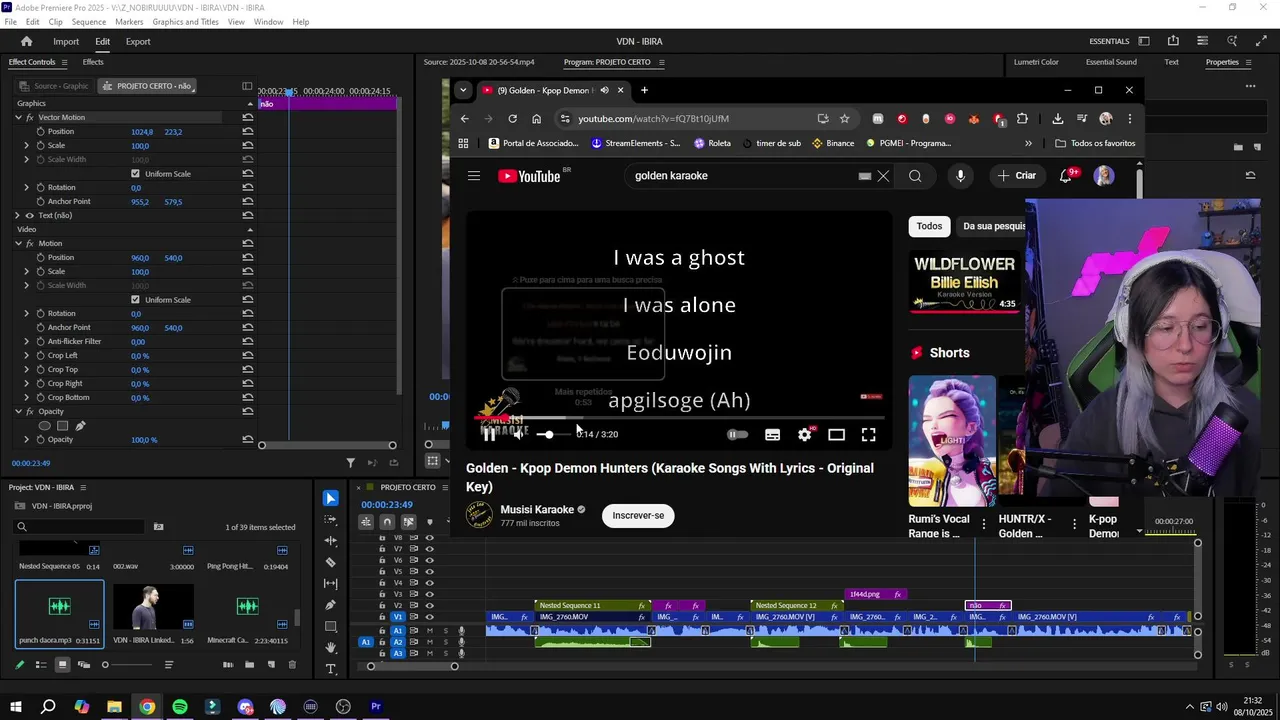The width and height of the screenshot is (1280, 720).
Task: Click the free draw bezier mask pen
Action: click(80, 426)
